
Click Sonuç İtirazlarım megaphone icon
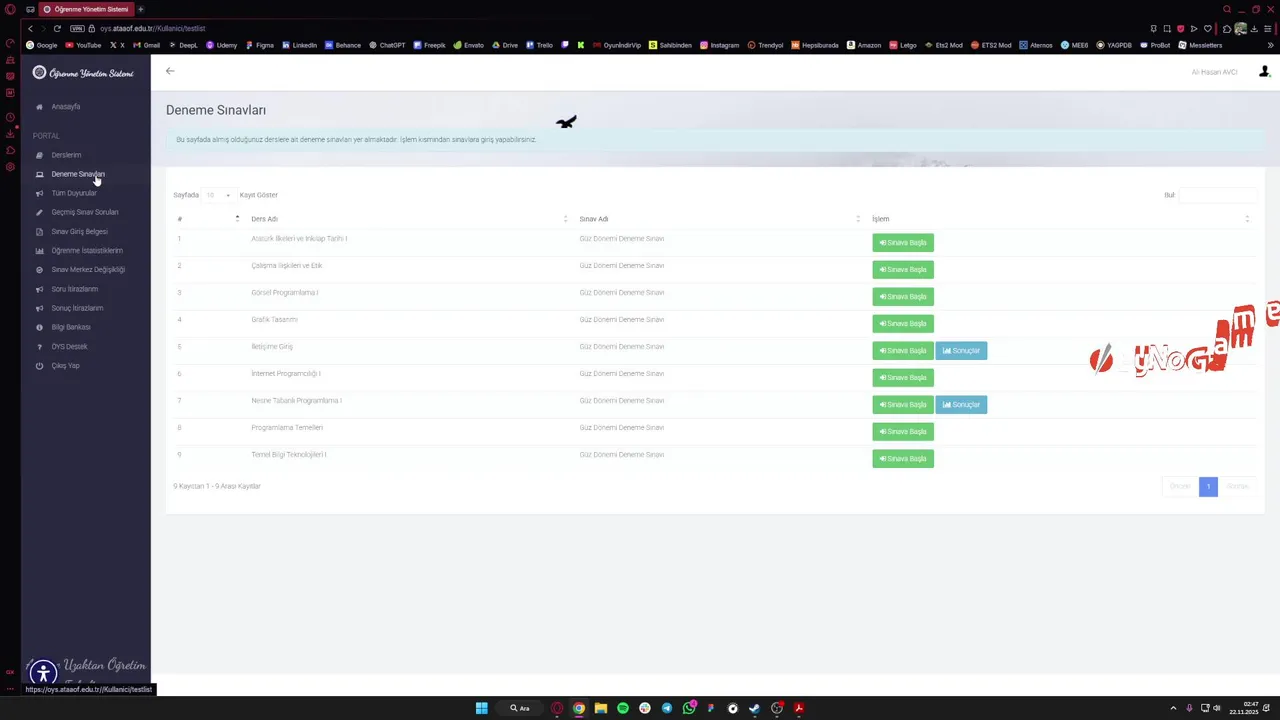coord(39,308)
